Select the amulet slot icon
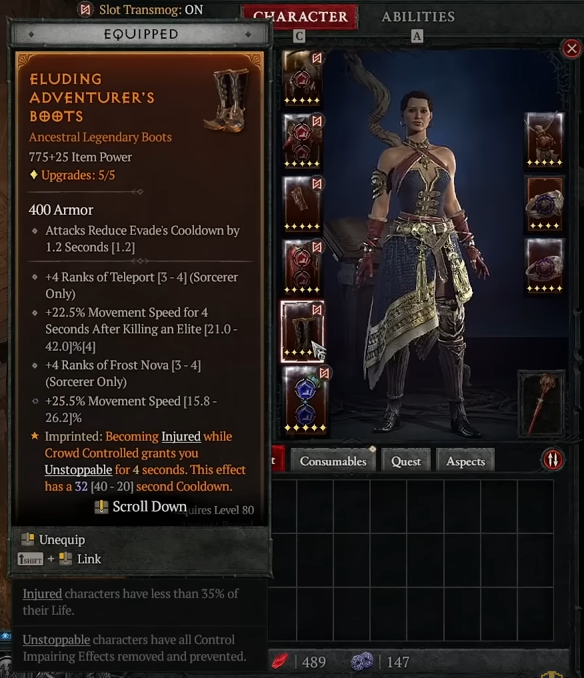This screenshot has width=584, height=678. point(544,140)
